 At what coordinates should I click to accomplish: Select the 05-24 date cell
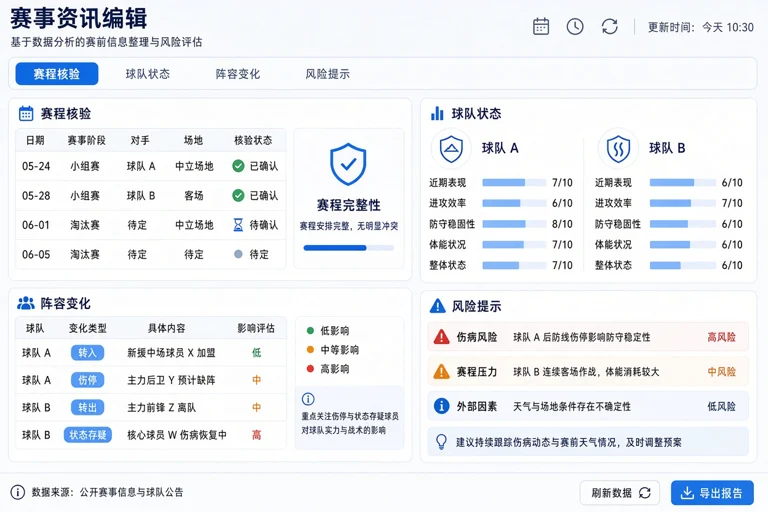coord(36,167)
